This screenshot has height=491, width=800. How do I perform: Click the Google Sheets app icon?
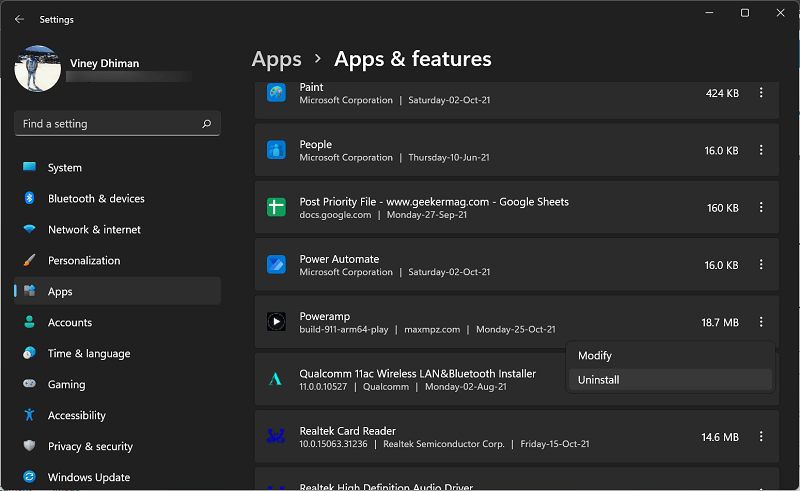pyautogui.click(x=276, y=207)
